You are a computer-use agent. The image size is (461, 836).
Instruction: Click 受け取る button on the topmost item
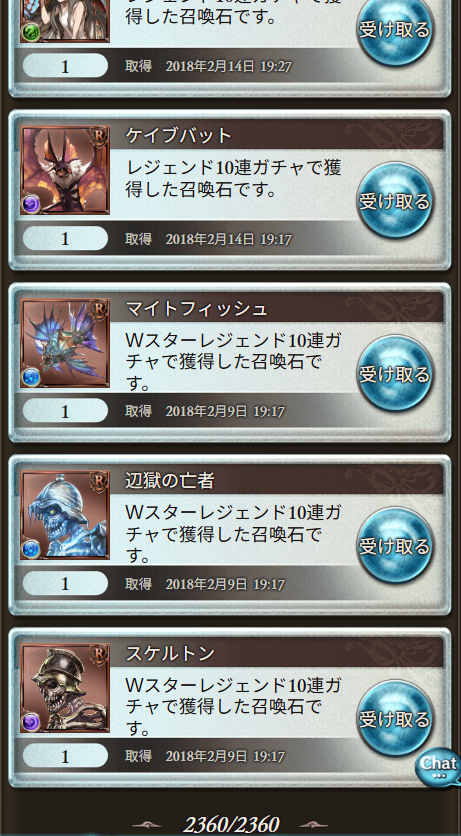coord(394,29)
